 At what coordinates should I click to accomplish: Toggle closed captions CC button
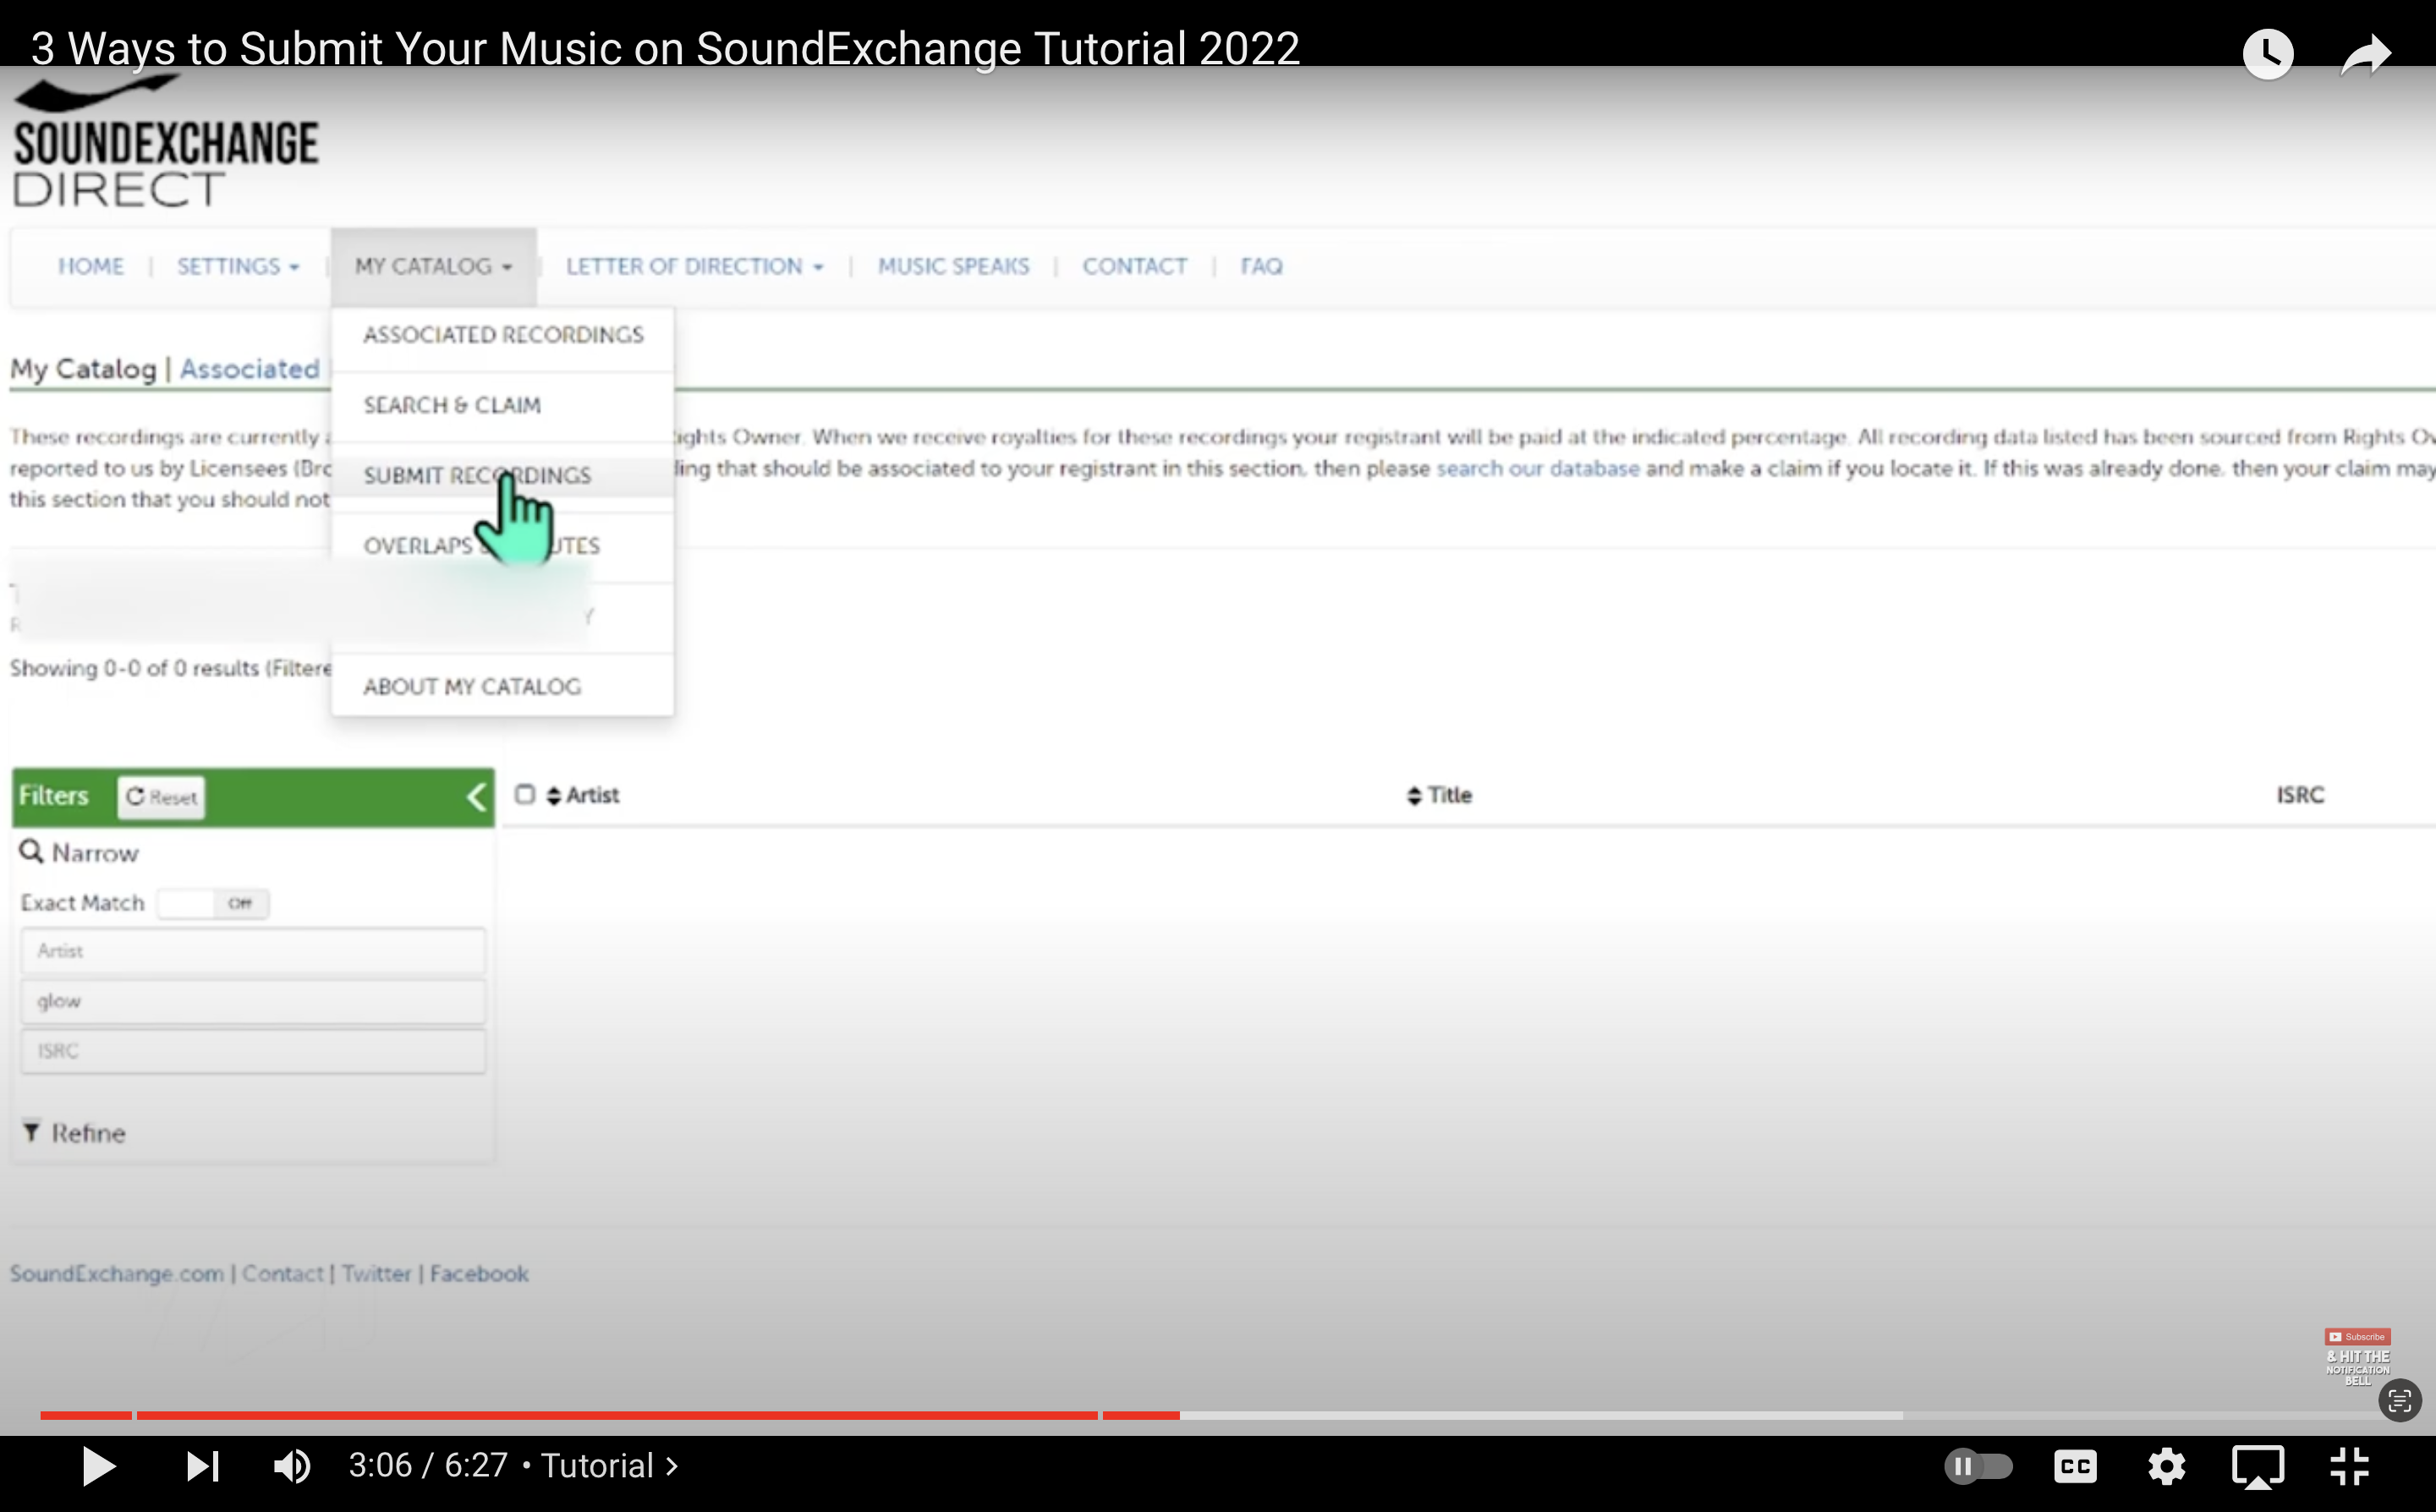[2075, 1466]
